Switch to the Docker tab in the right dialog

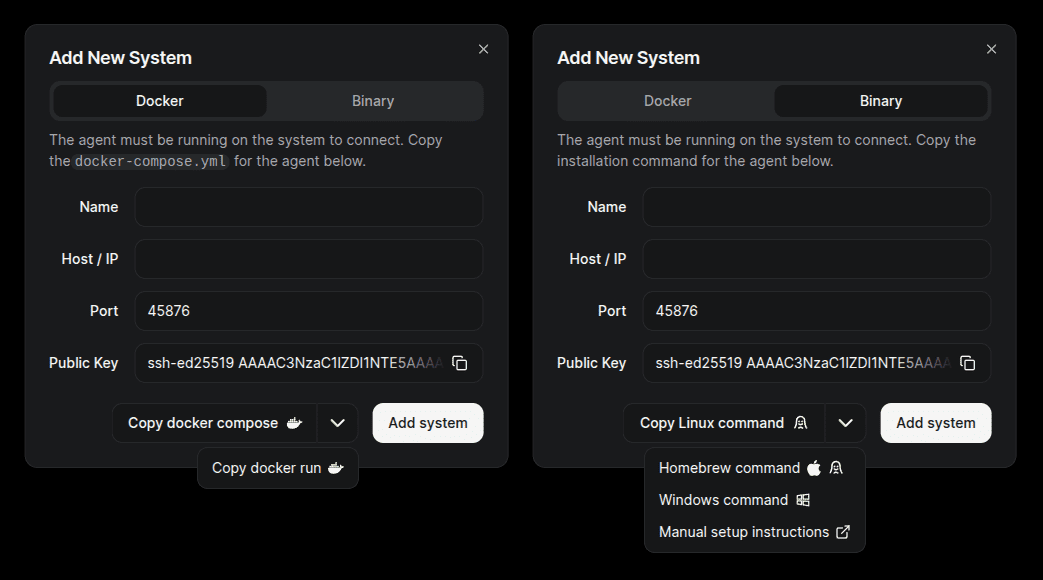click(x=667, y=101)
